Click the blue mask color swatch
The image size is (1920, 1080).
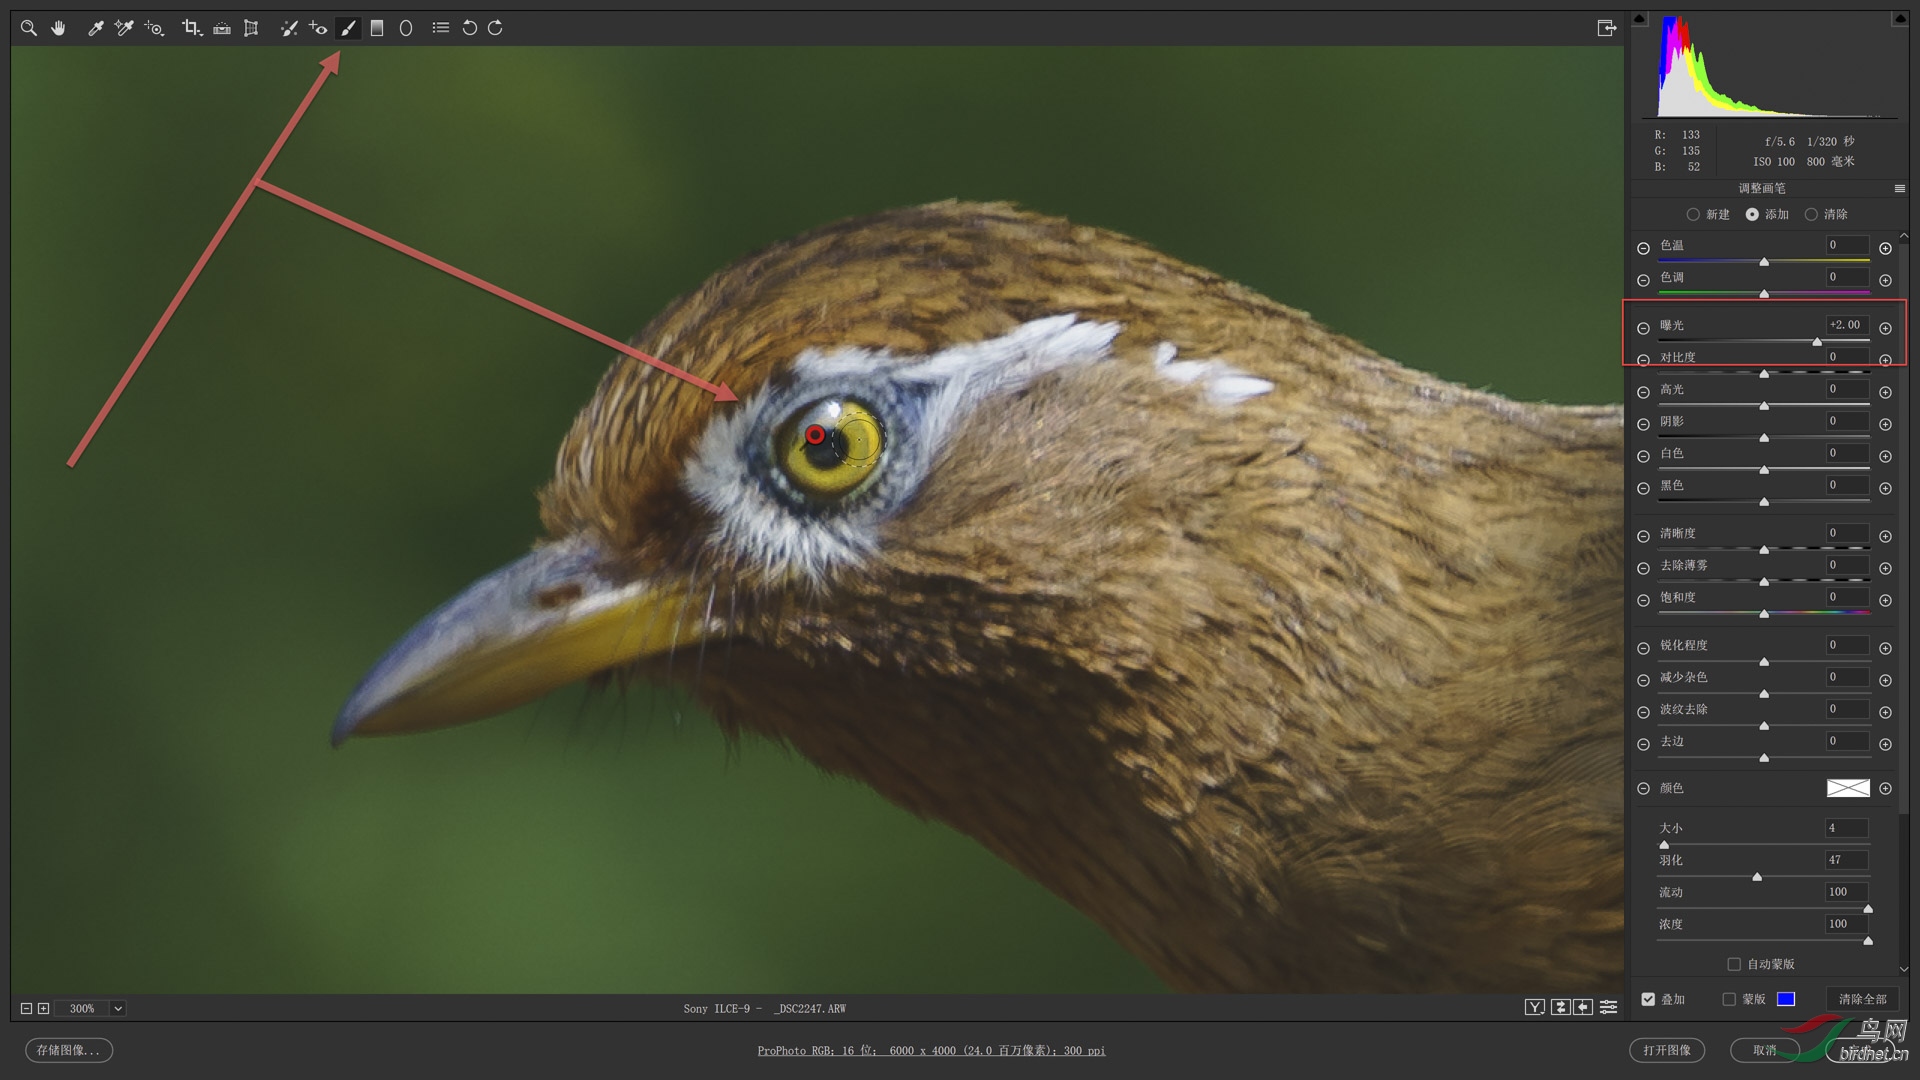tap(1786, 999)
